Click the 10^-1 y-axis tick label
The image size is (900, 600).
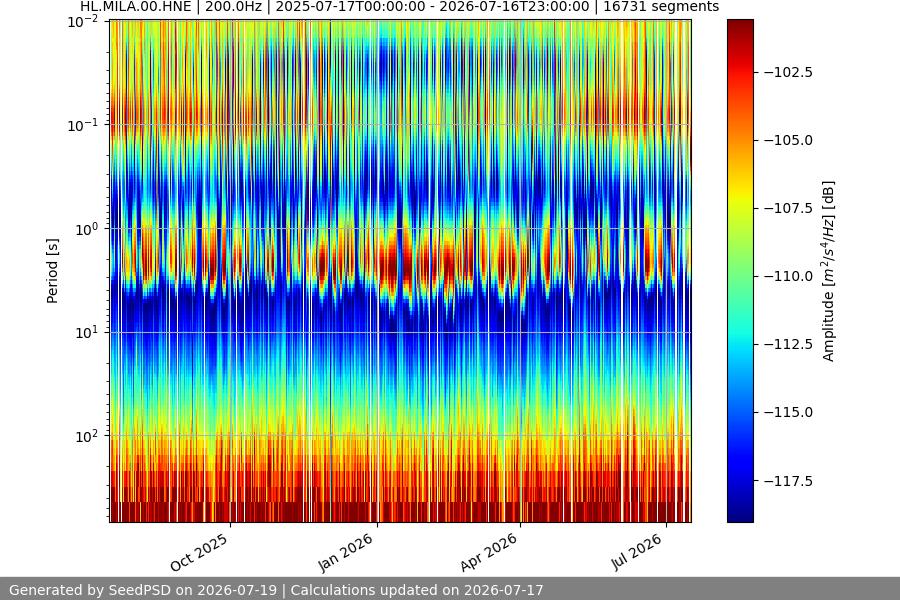click(x=83, y=126)
